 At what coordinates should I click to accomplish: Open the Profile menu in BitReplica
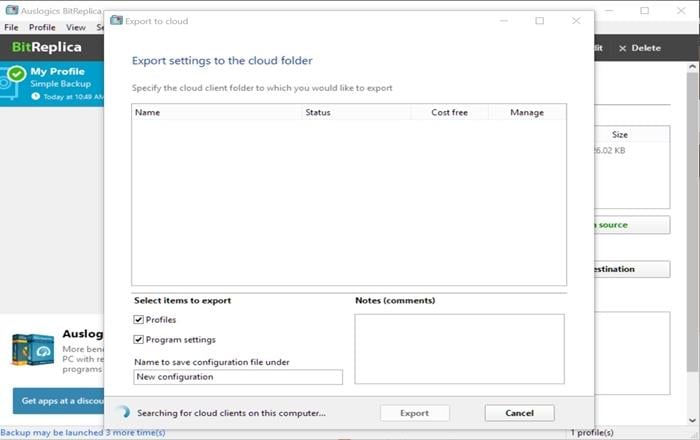point(42,27)
